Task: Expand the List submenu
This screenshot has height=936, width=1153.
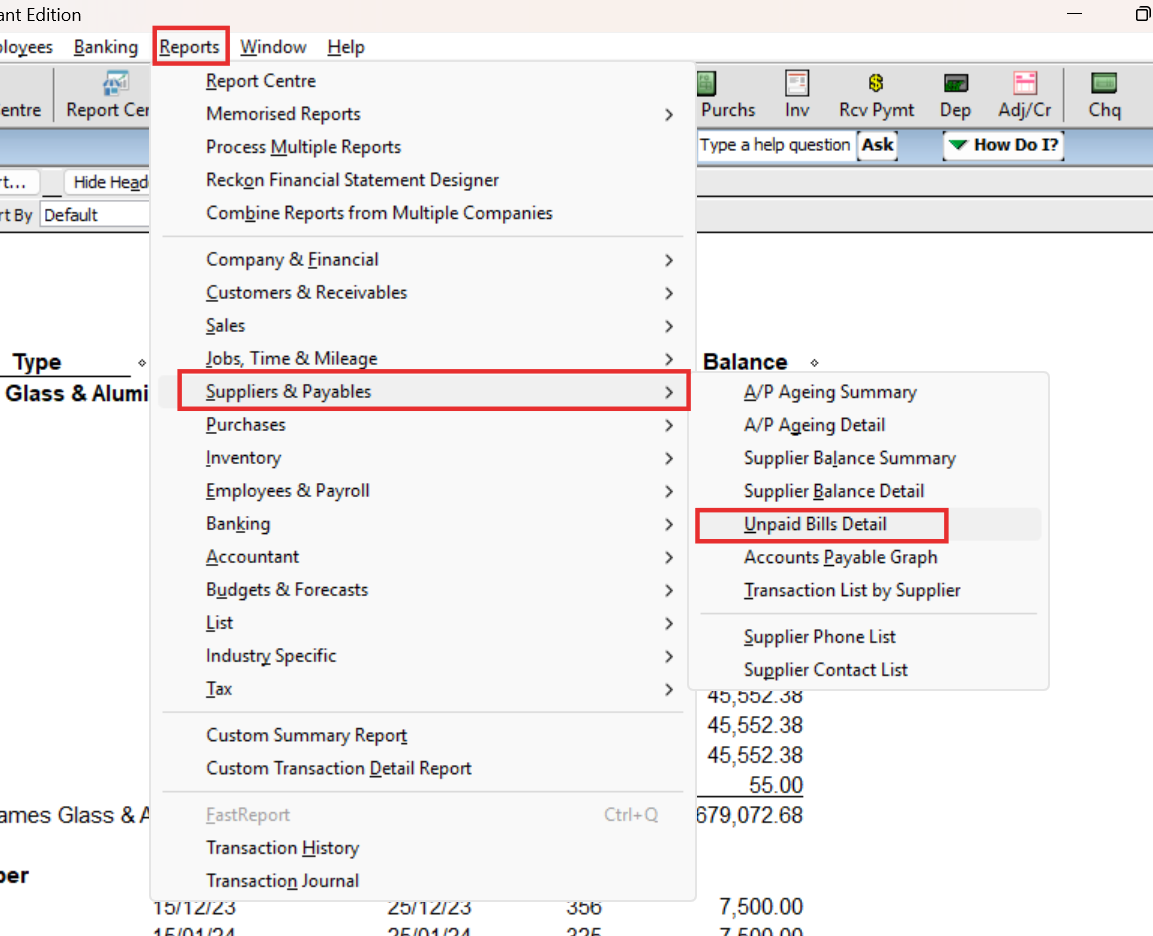Action: (423, 624)
